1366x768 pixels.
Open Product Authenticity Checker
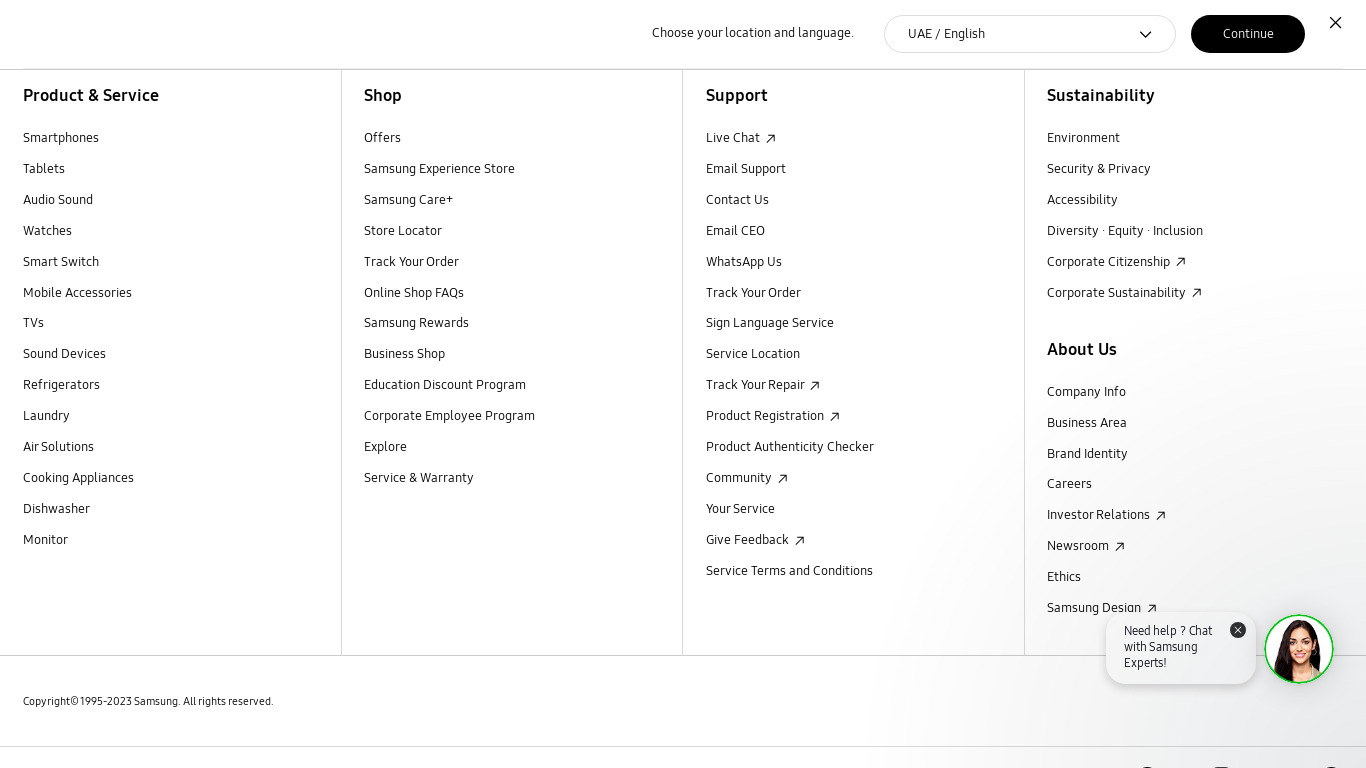[x=790, y=447]
